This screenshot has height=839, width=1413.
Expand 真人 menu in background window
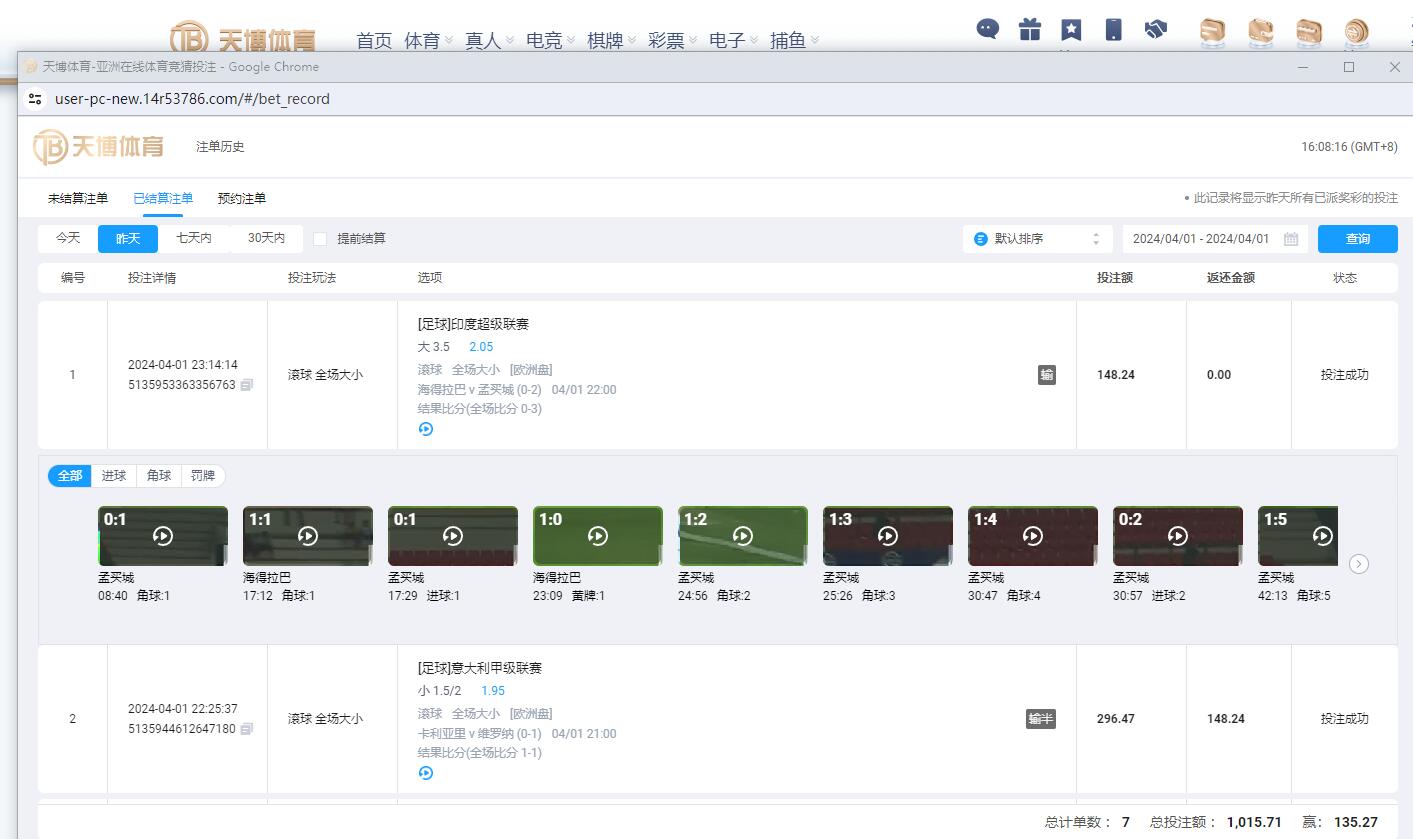click(490, 40)
